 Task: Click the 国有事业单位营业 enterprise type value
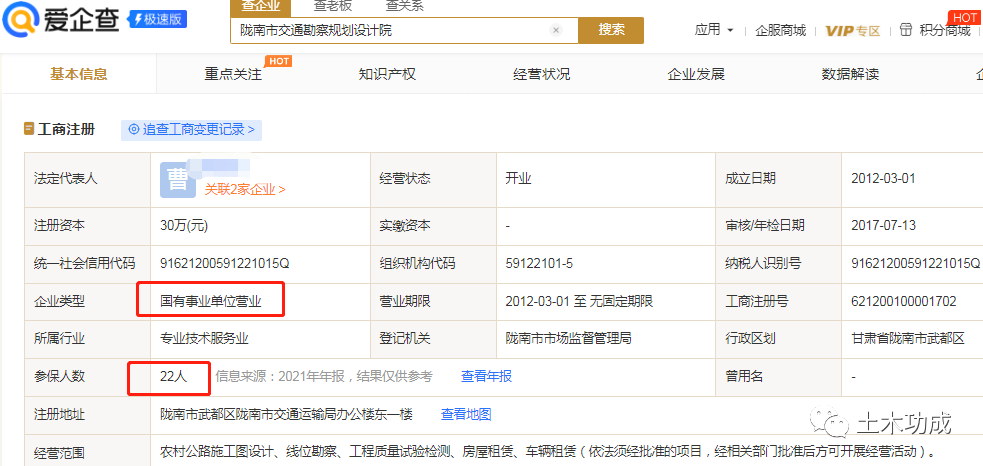(x=211, y=302)
